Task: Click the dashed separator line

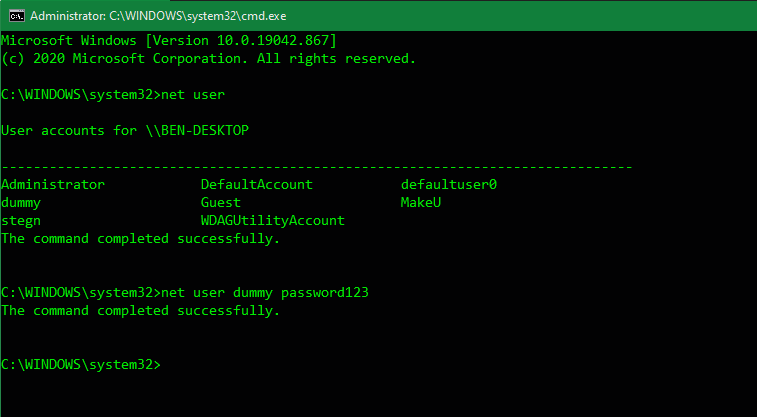Action: coord(316,166)
